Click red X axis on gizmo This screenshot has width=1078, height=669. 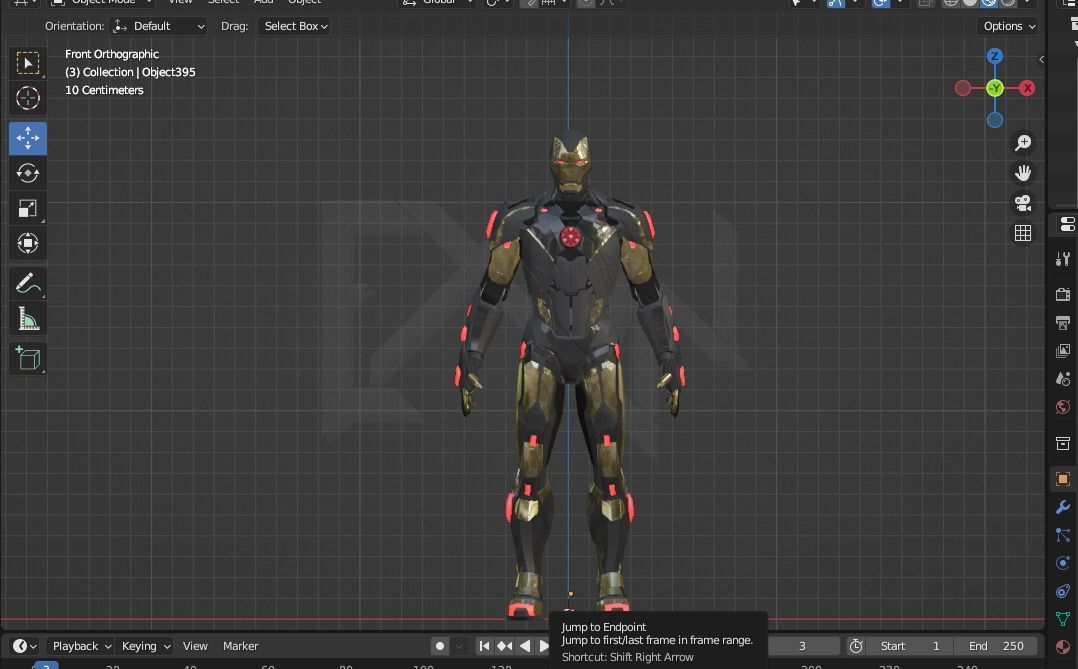(x=1027, y=88)
